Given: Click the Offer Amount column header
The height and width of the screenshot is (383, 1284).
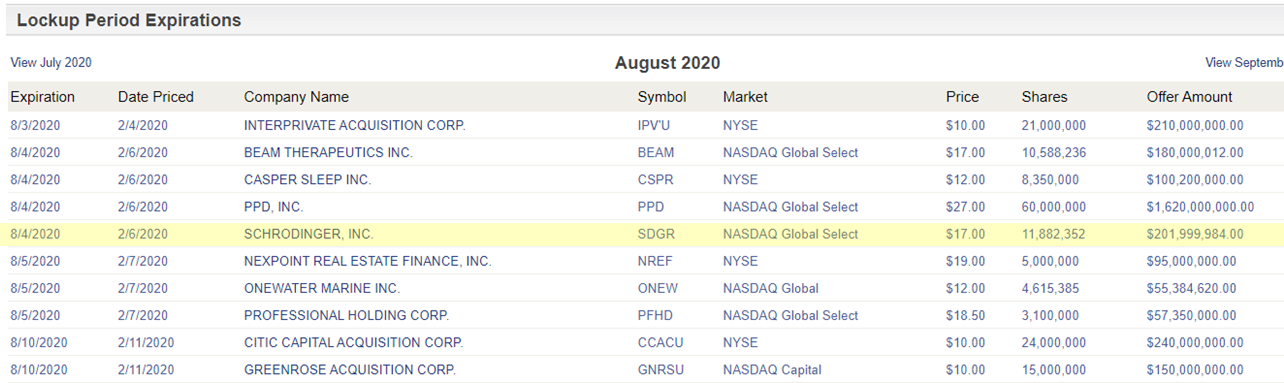Looking at the screenshot, I should click(1190, 97).
